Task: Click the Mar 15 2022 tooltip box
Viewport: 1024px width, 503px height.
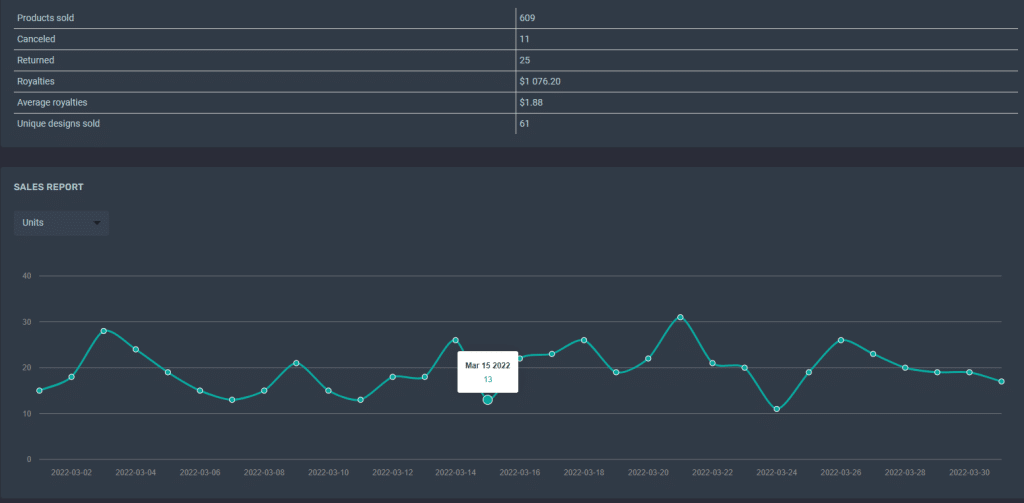Action: (x=488, y=372)
